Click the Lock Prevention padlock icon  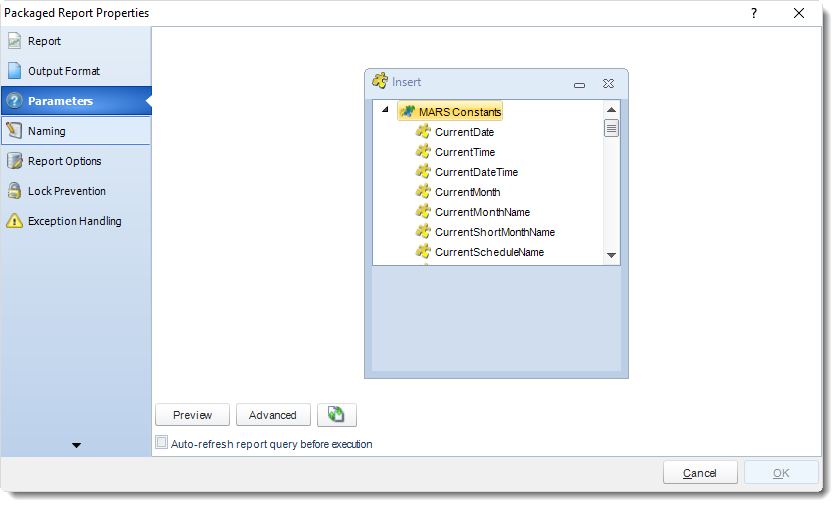14,191
